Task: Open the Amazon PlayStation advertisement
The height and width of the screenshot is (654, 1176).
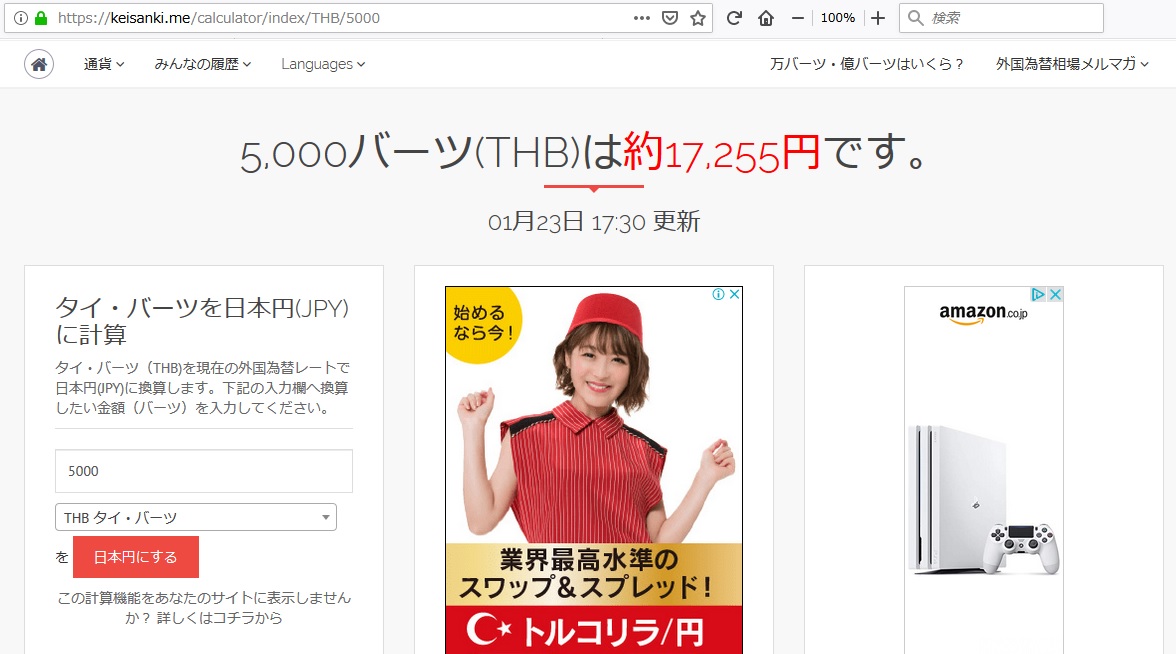Action: tap(984, 470)
